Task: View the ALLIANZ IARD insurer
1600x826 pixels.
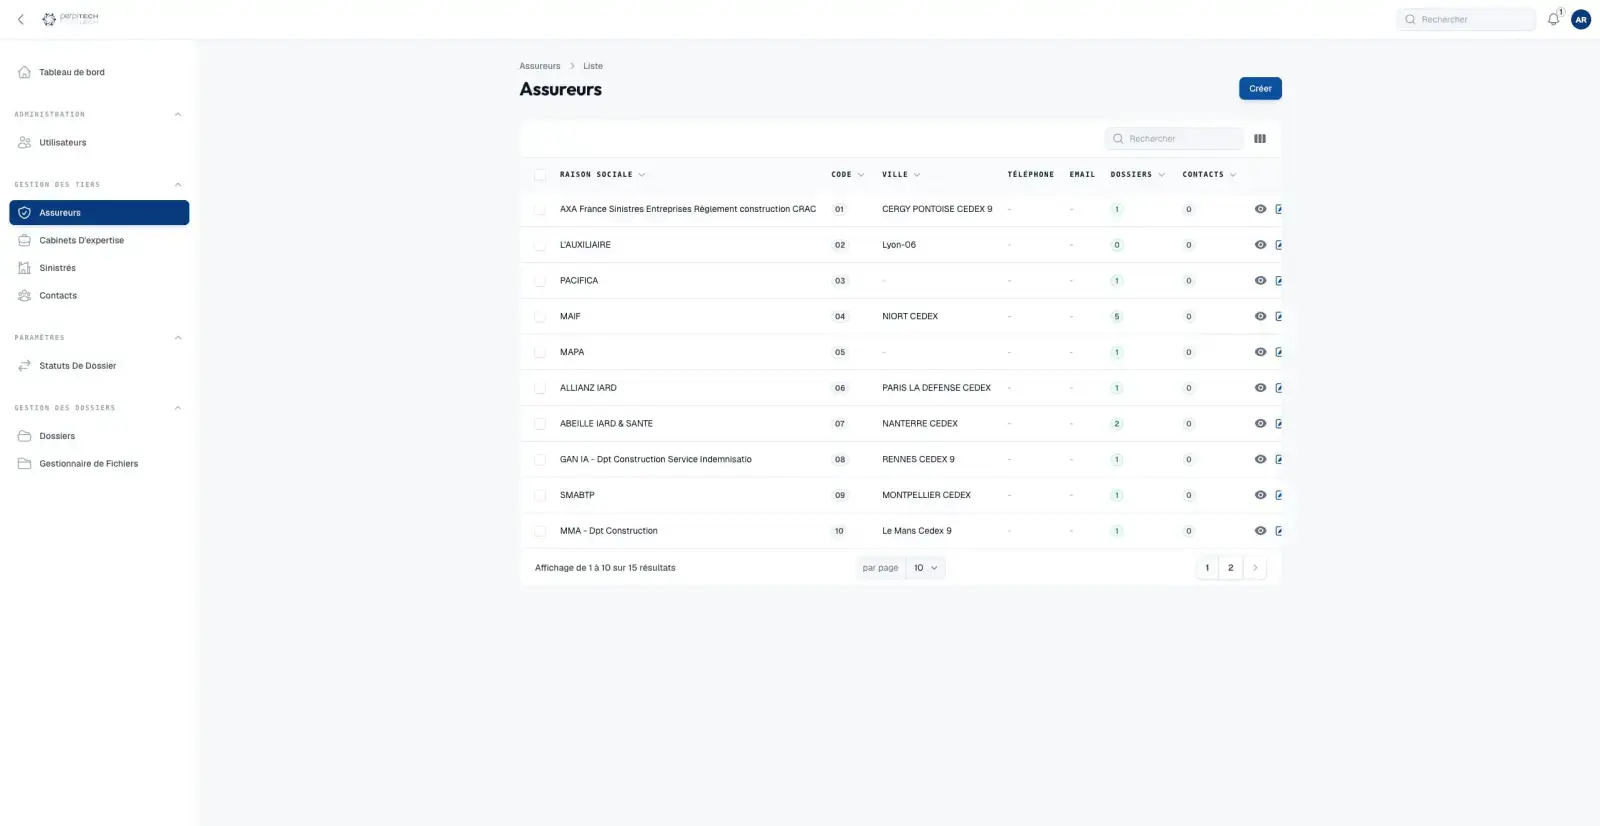Action: point(1260,388)
